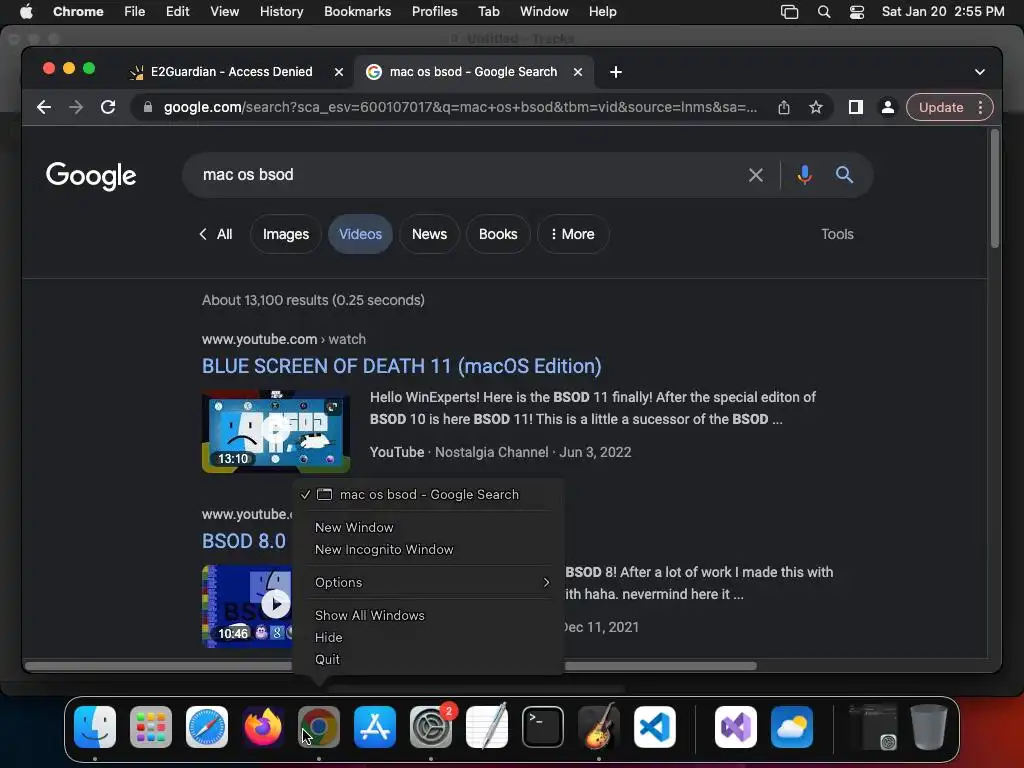Open Control Center in the menu bar
Image resolution: width=1024 pixels, height=768 pixels.
857,12
